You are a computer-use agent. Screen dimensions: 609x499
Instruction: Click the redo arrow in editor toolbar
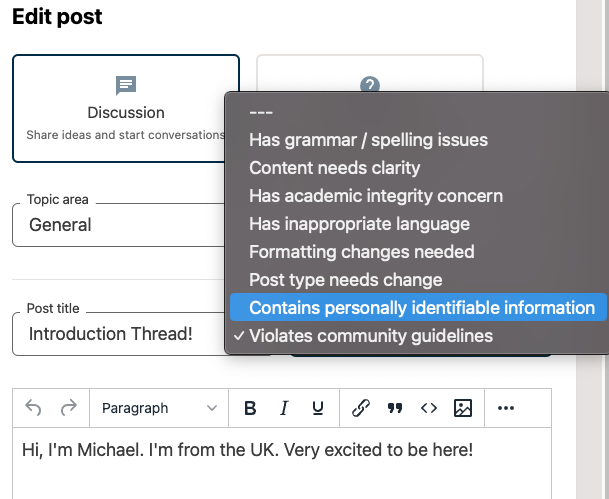click(x=69, y=408)
